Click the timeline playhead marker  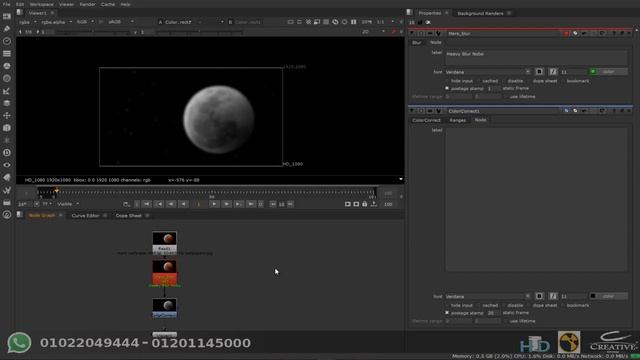[x=56, y=190]
